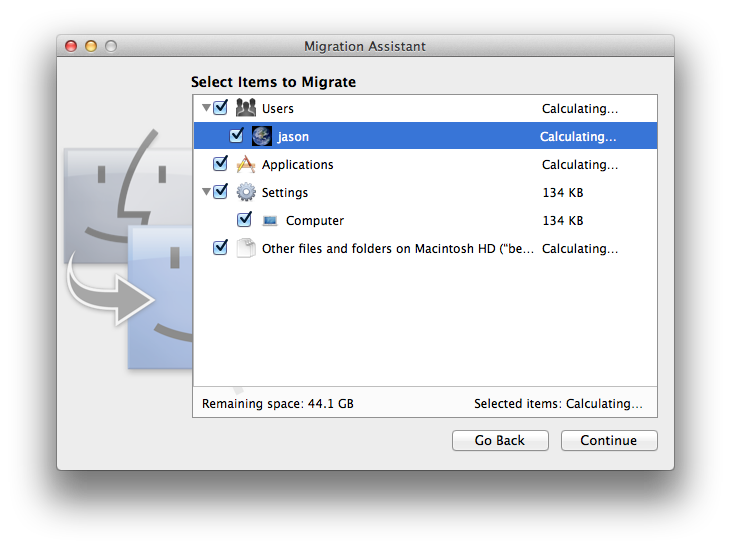The image size is (731, 549).
Task: Select the jason row label
Action: pyautogui.click(x=293, y=137)
